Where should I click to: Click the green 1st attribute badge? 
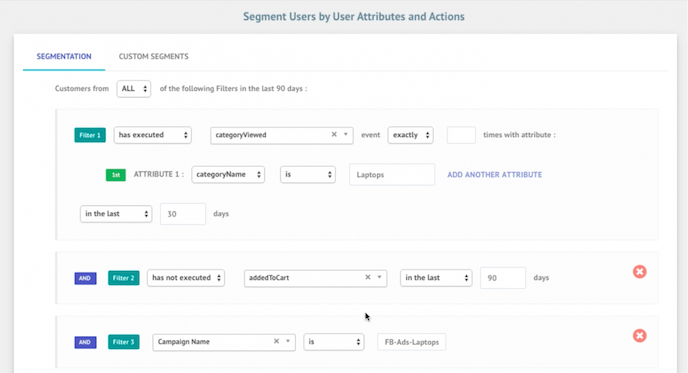pyautogui.click(x=116, y=175)
